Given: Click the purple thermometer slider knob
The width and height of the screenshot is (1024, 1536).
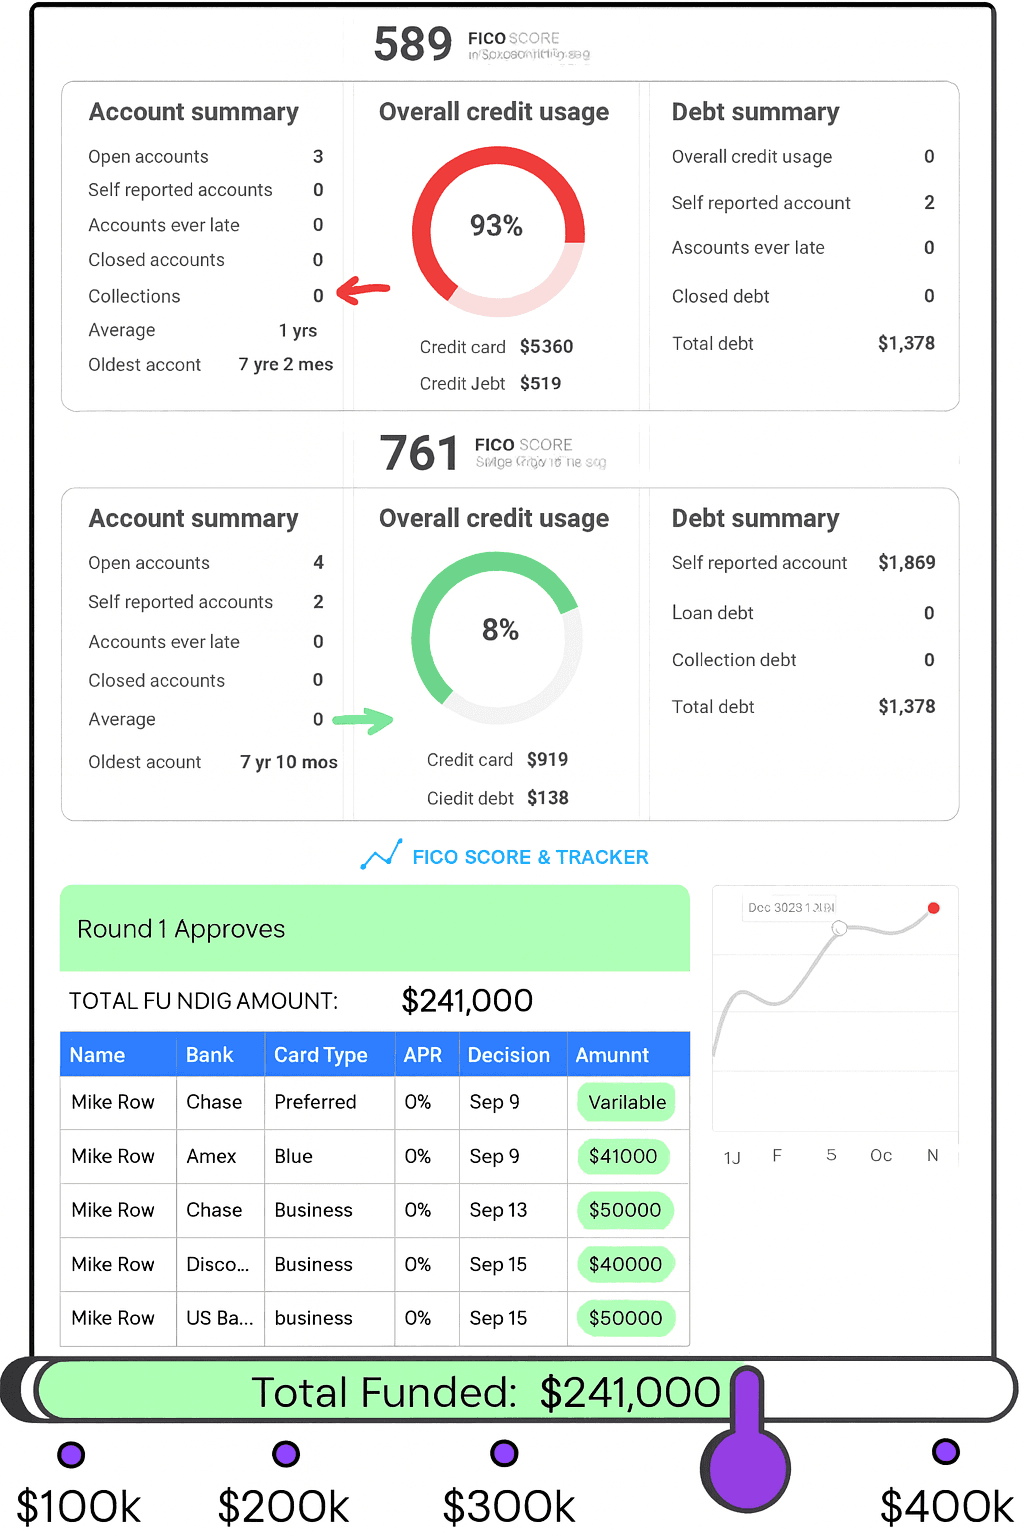Looking at the screenshot, I should (746, 1468).
